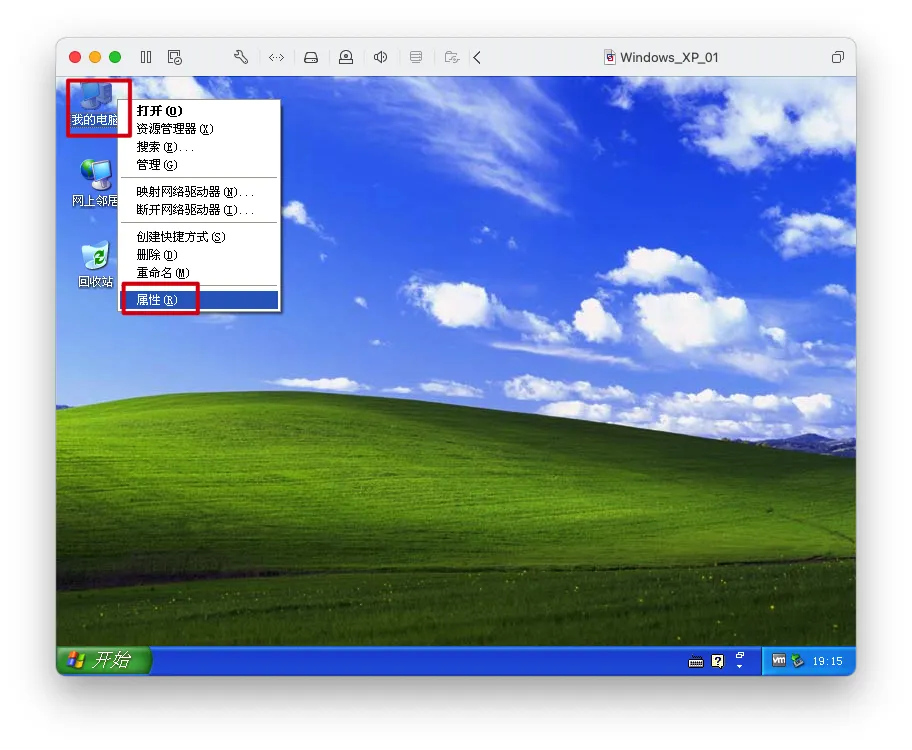Screen dimensions: 912x750
Task: Click the VMware Tools tray icon
Action: [779, 660]
